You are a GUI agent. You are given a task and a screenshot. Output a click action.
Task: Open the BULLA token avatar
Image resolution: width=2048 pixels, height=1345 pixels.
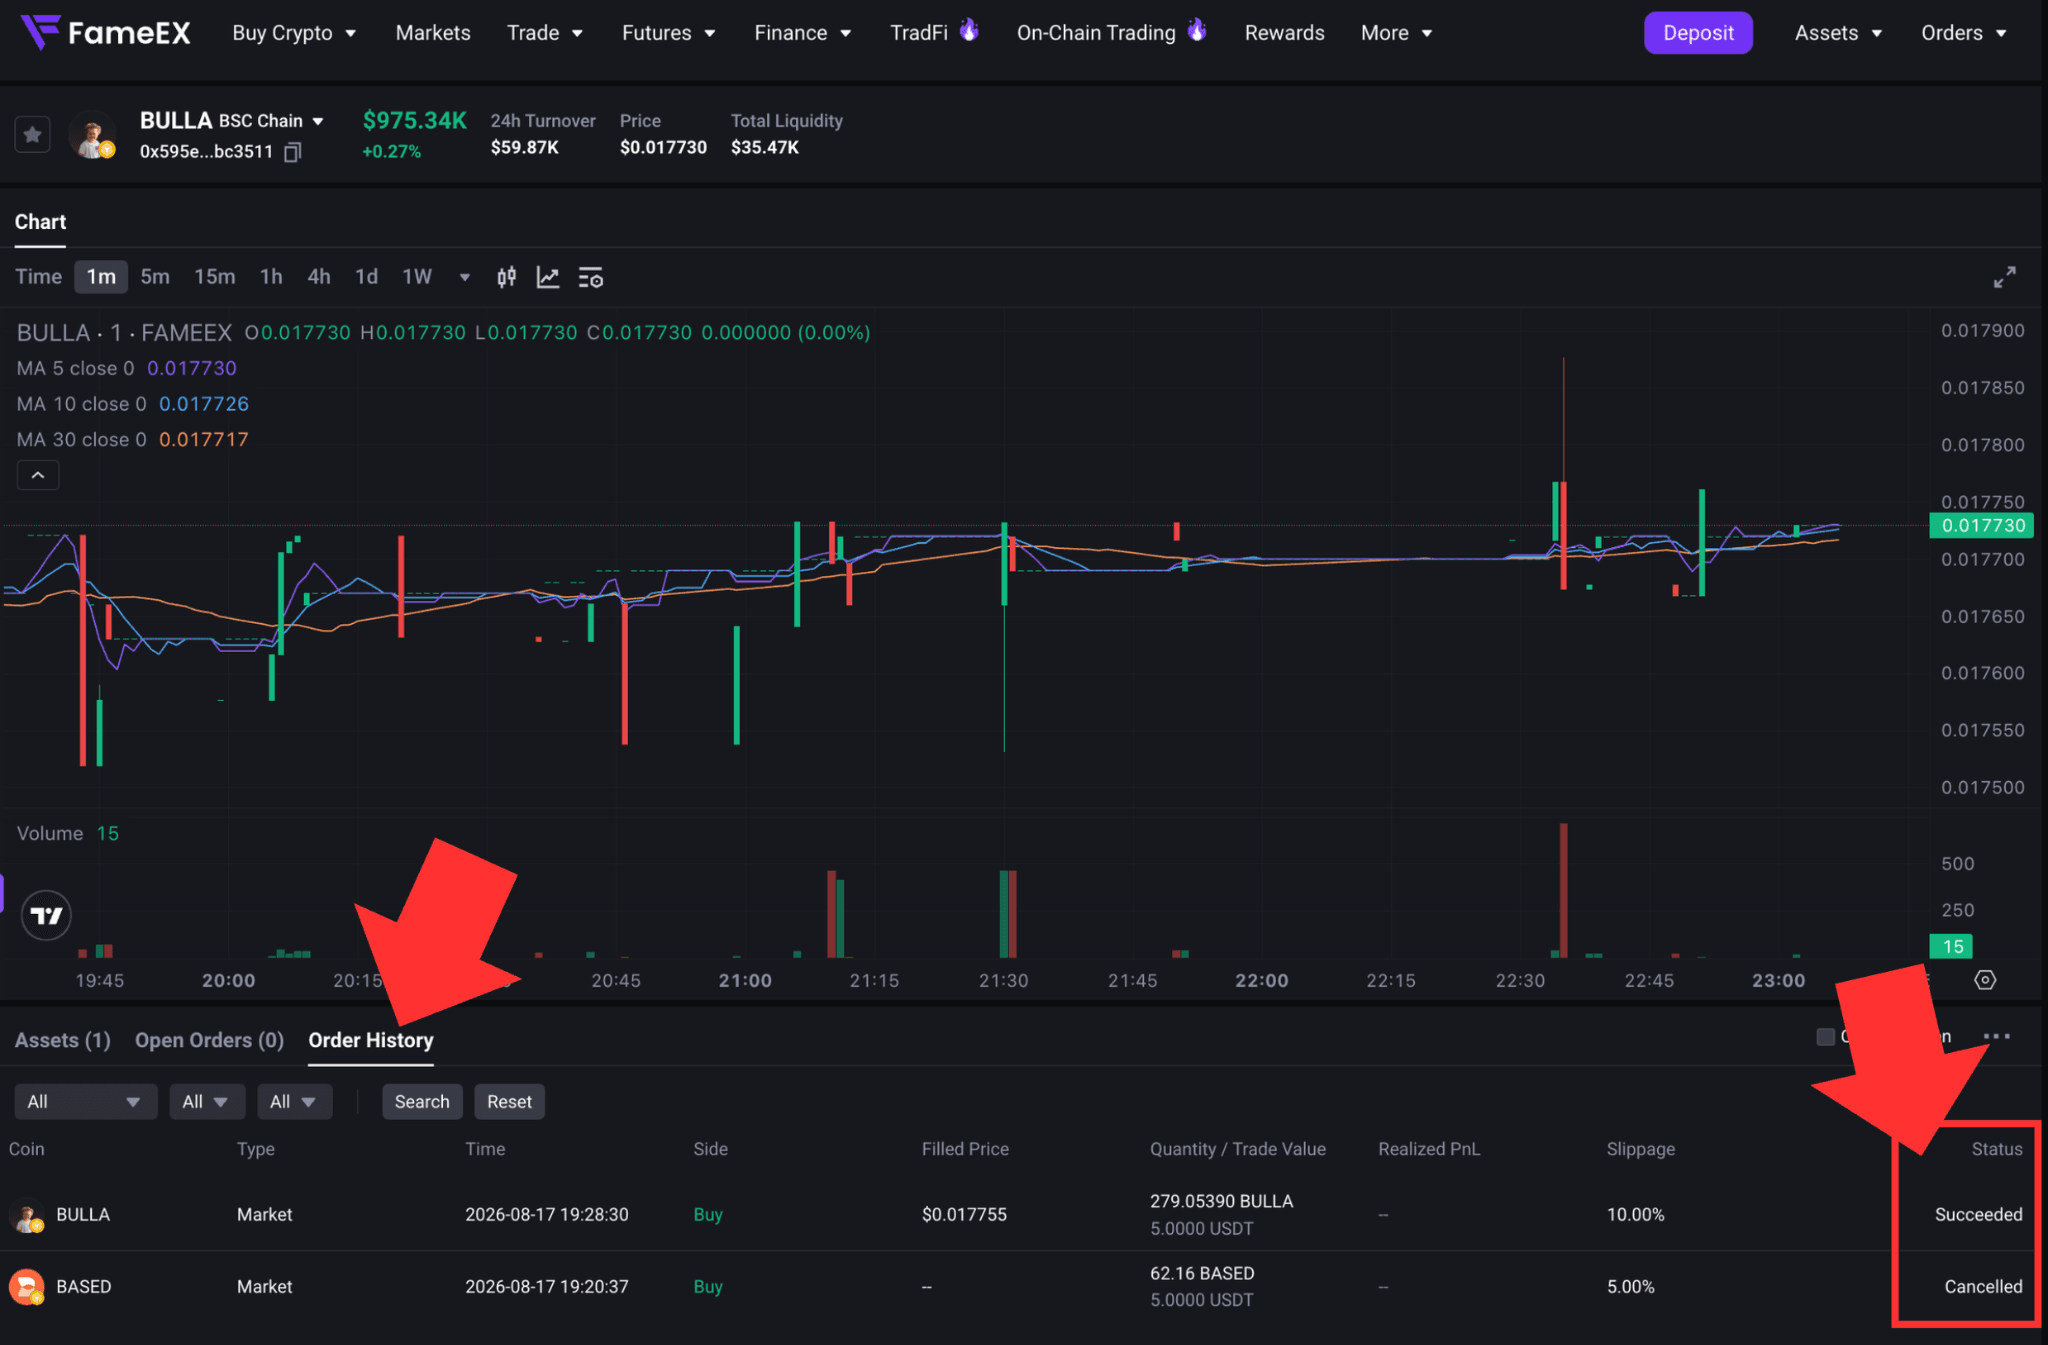pos(92,135)
